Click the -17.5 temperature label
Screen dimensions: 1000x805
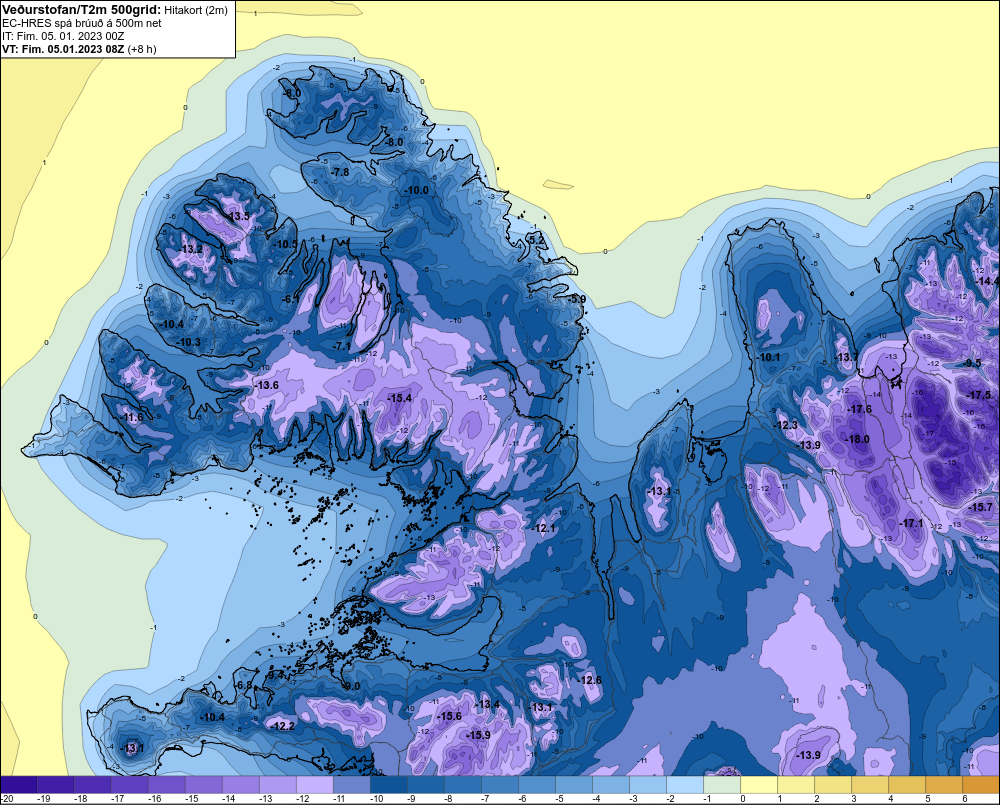pos(979,395)
